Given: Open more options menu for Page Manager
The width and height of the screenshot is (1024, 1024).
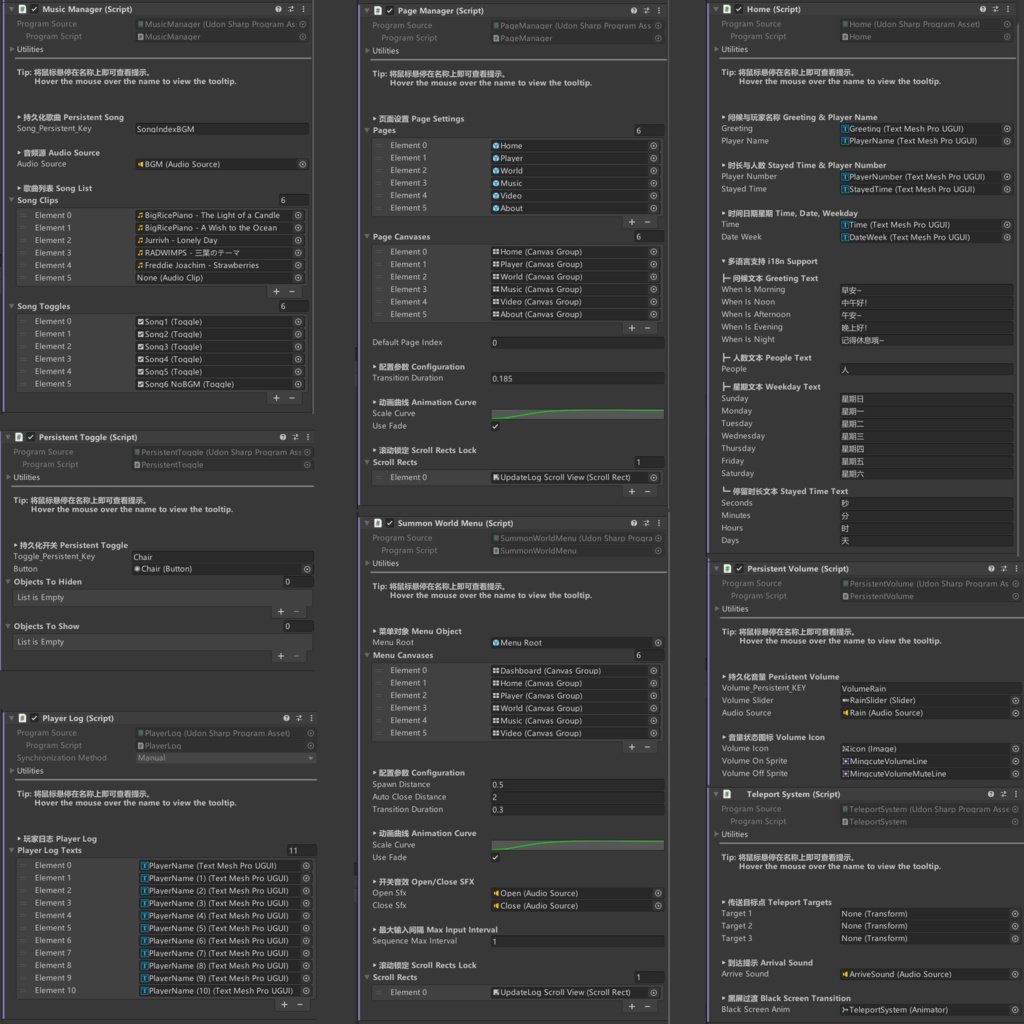Looking at the screenshot, I should click(x=658, y=10).
